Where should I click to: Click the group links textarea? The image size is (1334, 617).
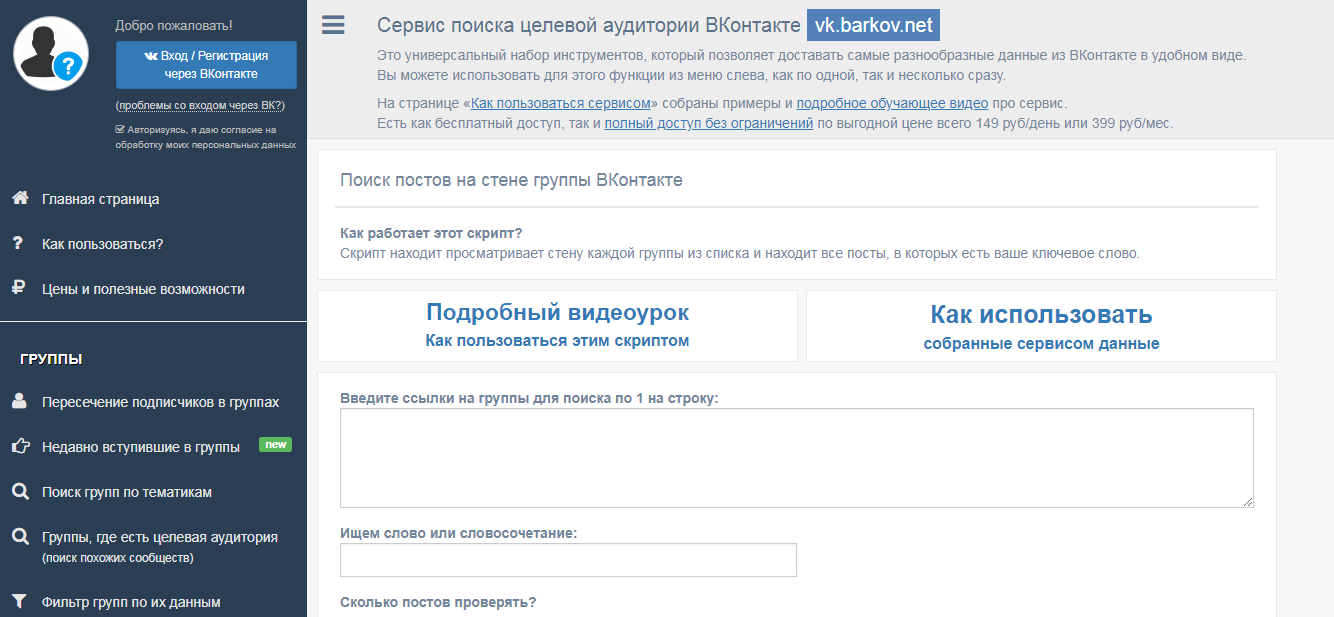click(796, 457)
